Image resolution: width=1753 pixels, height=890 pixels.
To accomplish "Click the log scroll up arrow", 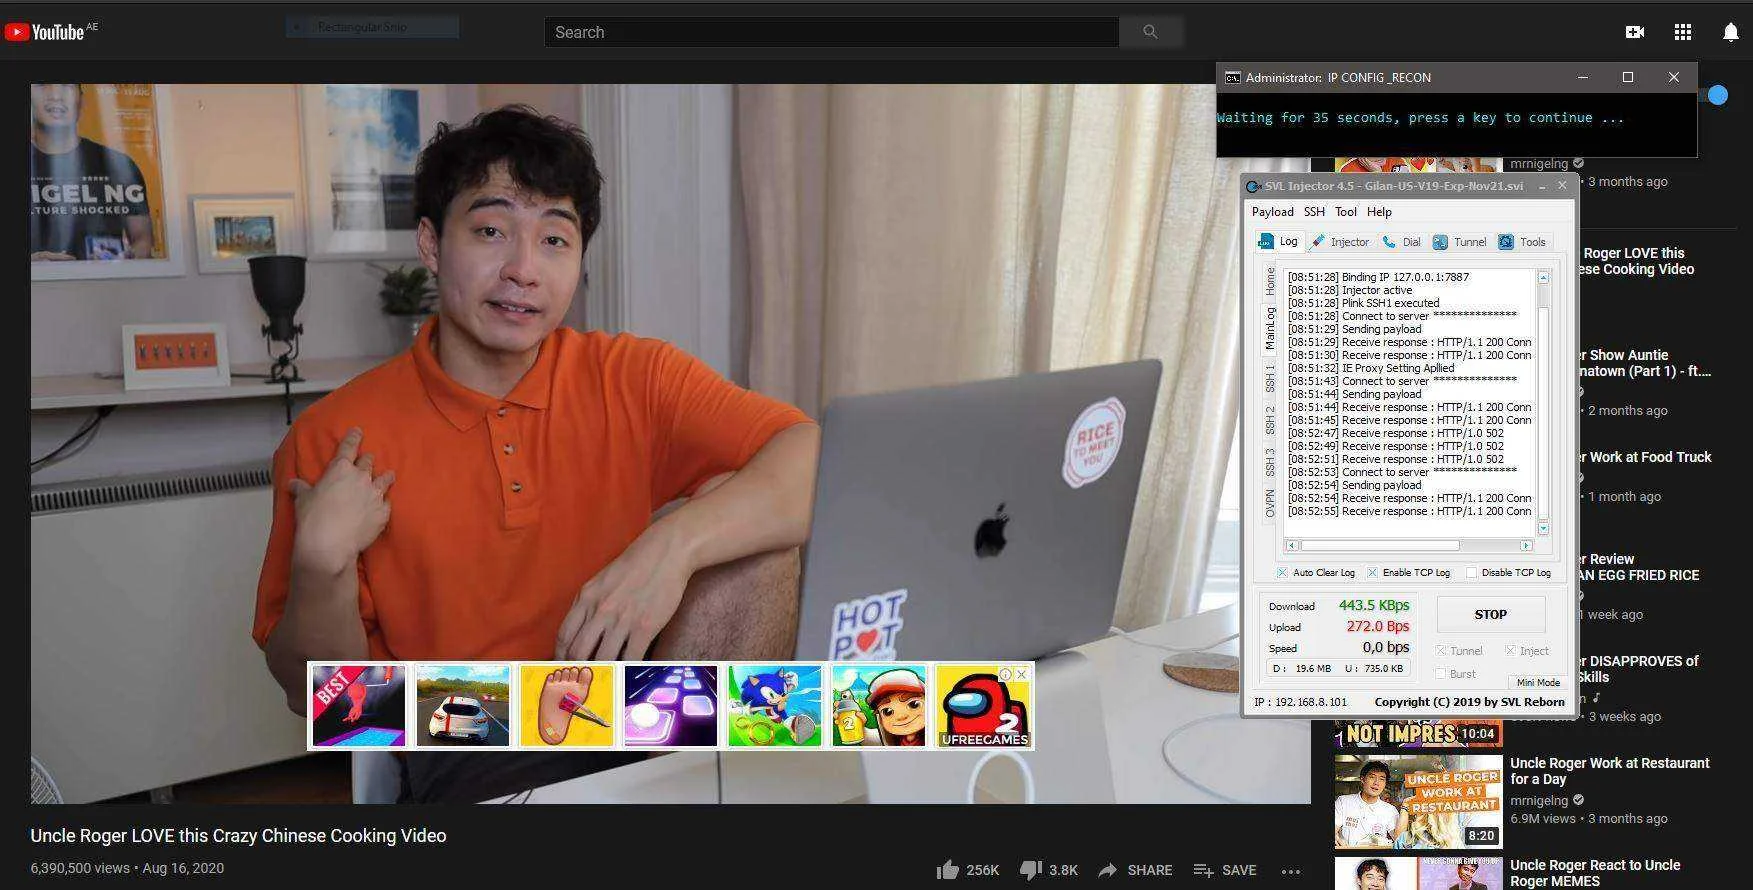I will pos(1543,277).
